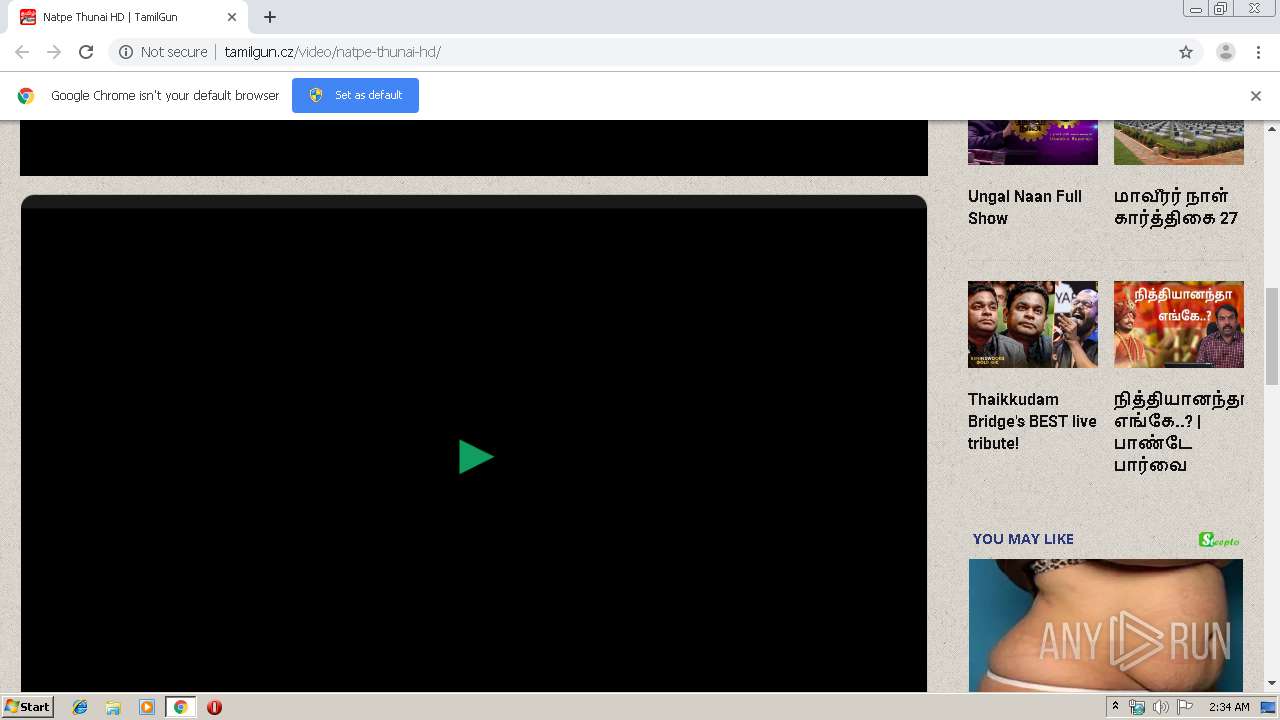Viewport: 1280px width, 720px height.
Task: Open Thaikkudam Bridge's BEST live tribute link
Action: coord(1032,421)
